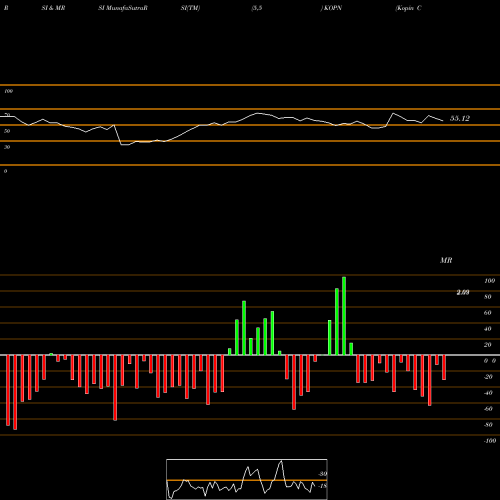Click the 40 label on MR axis
This screenshot has width=500, height=500.
coord(488,329)
